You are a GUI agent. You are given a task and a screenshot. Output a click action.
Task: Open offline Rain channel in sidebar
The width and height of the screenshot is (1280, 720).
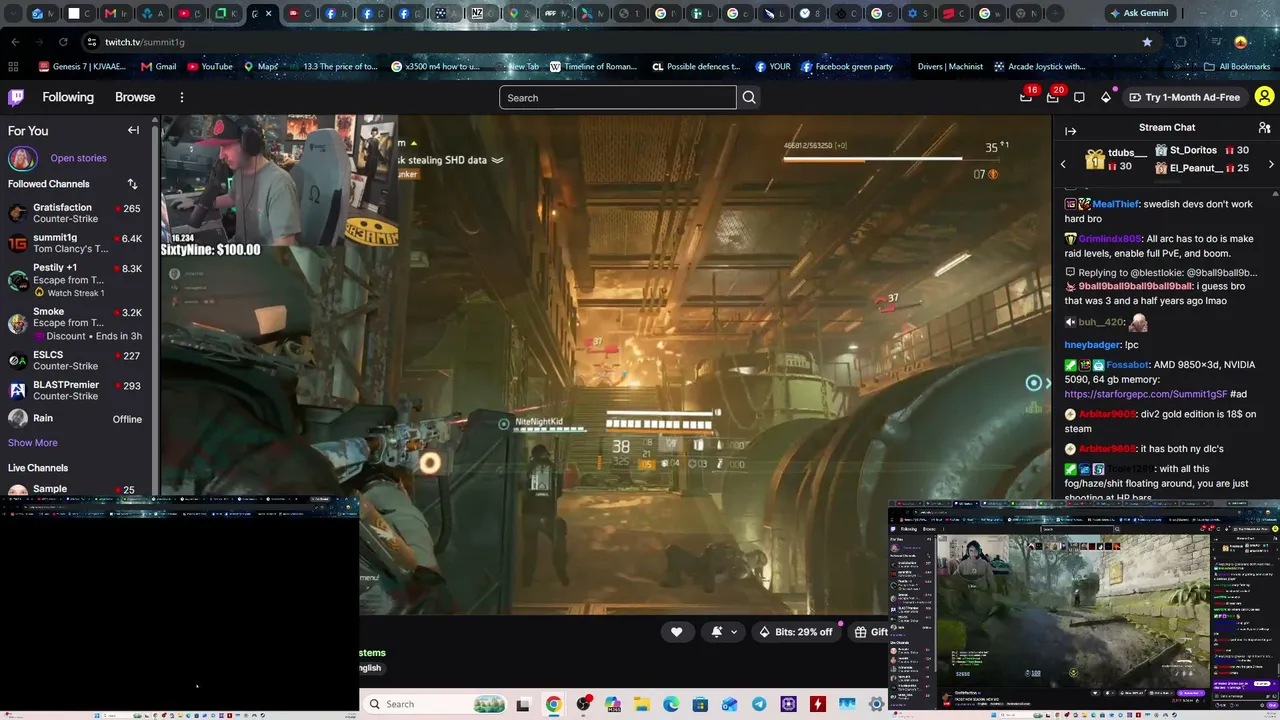click(x=77, y=419)
